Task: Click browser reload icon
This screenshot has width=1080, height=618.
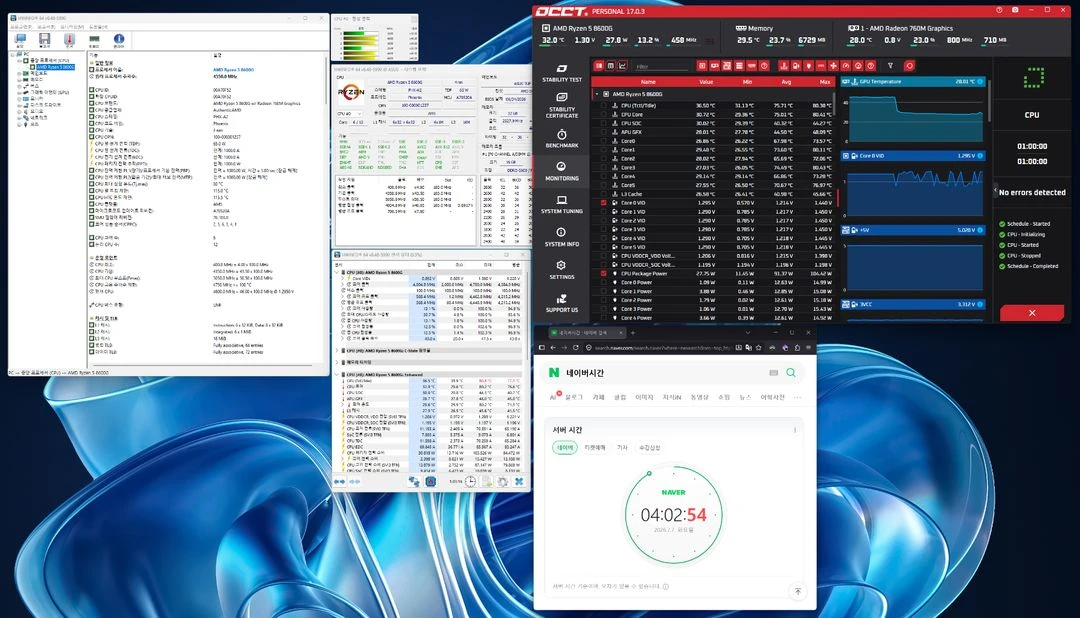Action: pyautogui.click(x=576, y=348)
